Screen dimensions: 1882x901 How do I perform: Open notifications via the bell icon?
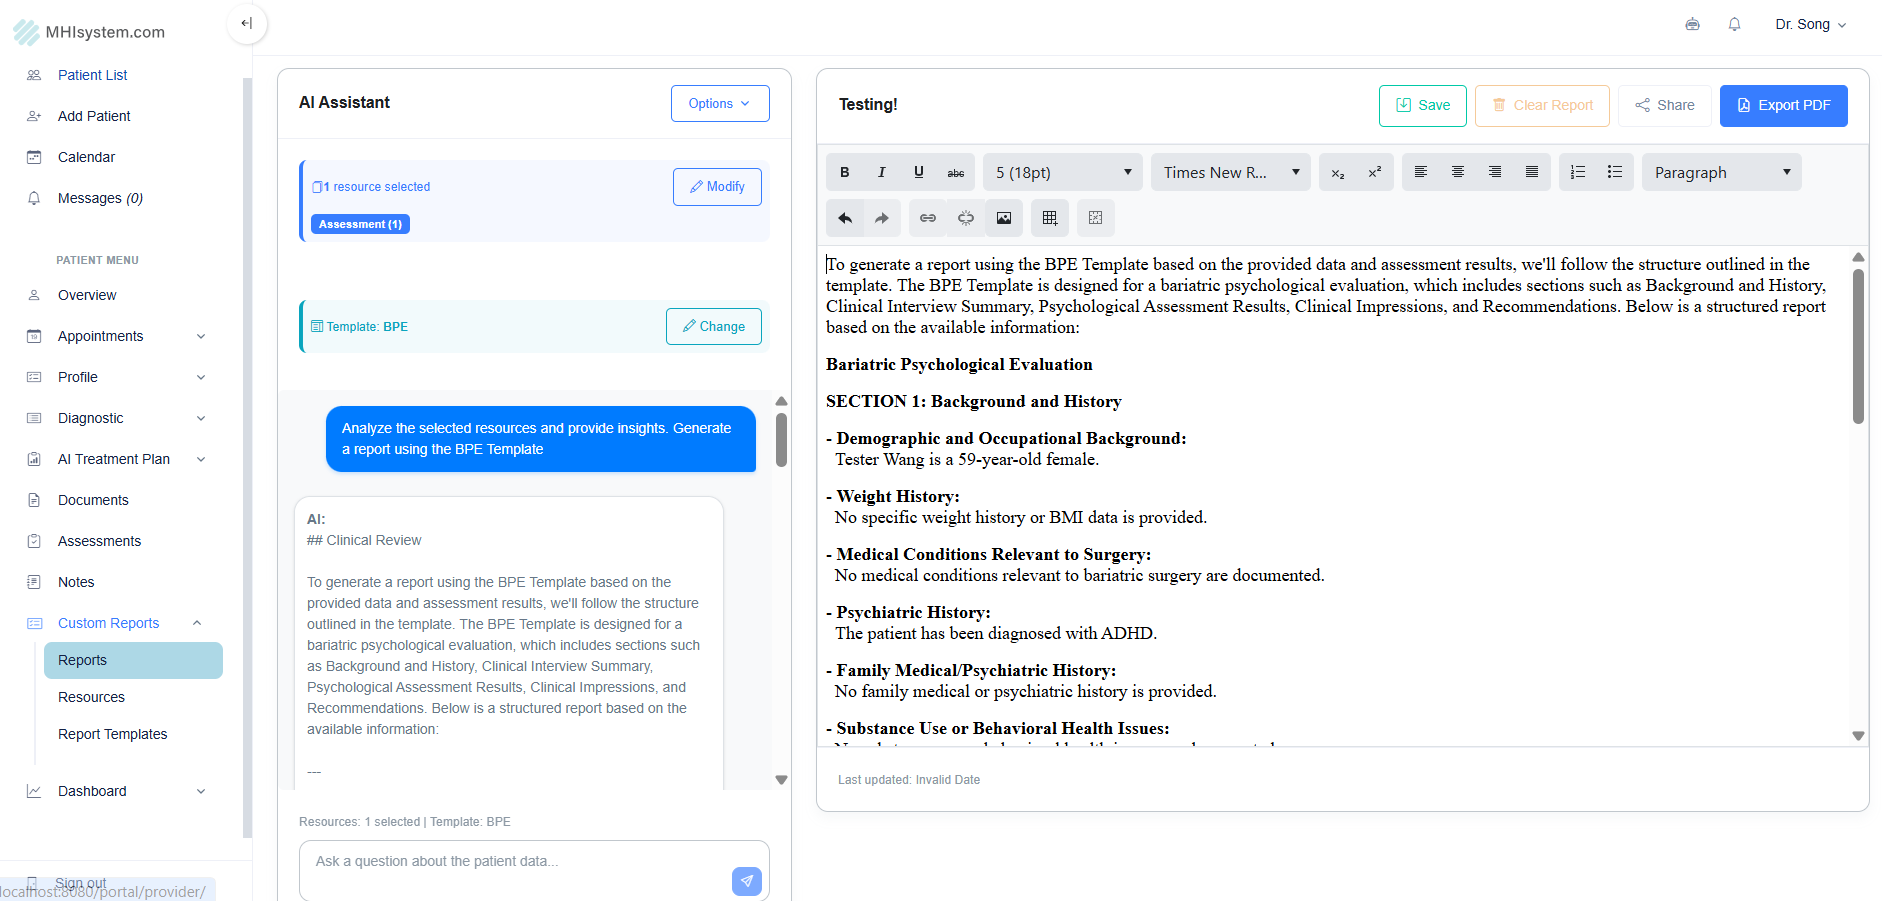pos(1734,24)
